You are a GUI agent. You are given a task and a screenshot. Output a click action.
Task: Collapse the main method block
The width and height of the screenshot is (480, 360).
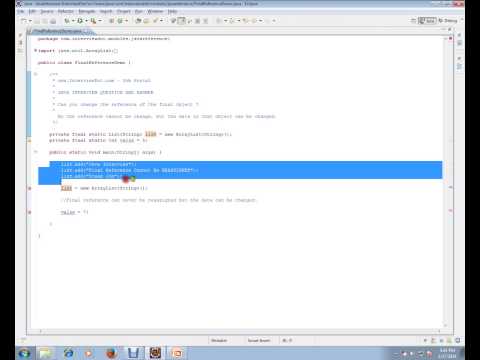35,152
